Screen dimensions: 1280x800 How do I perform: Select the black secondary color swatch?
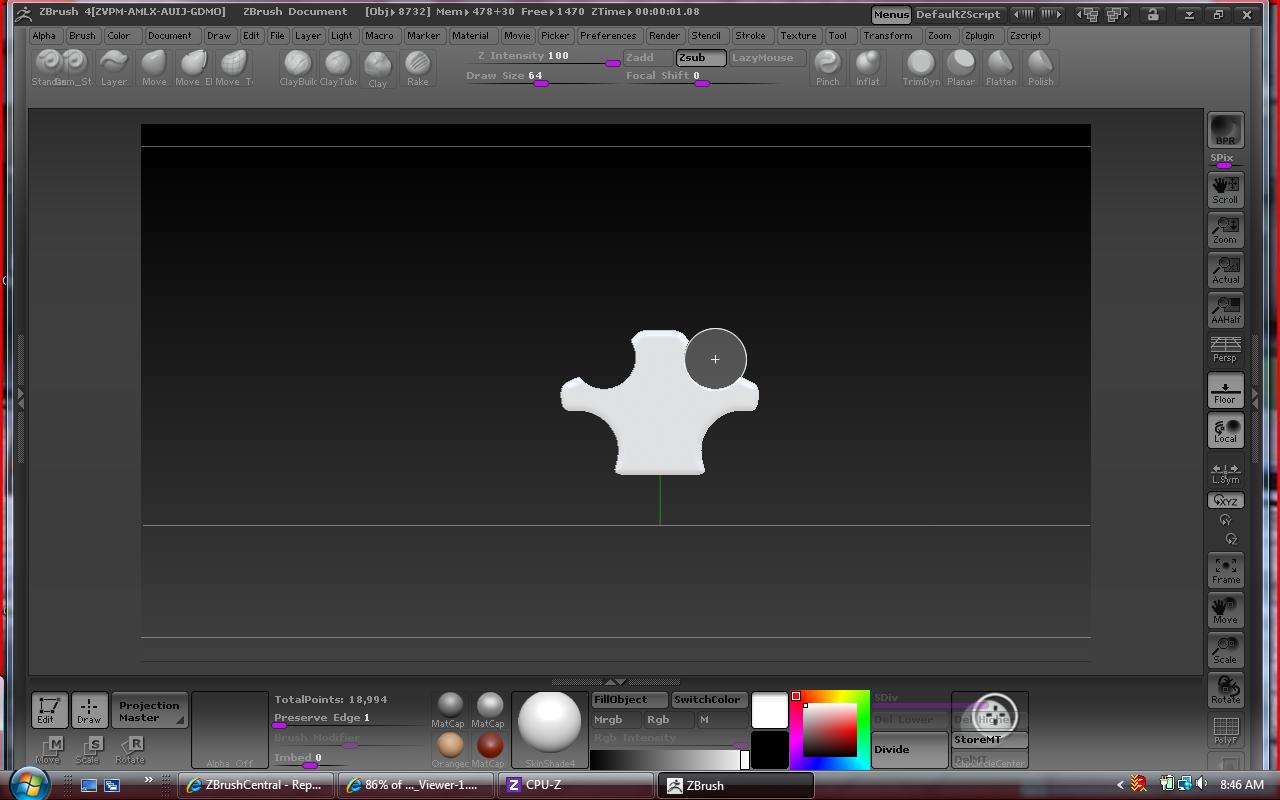(770, 750)
